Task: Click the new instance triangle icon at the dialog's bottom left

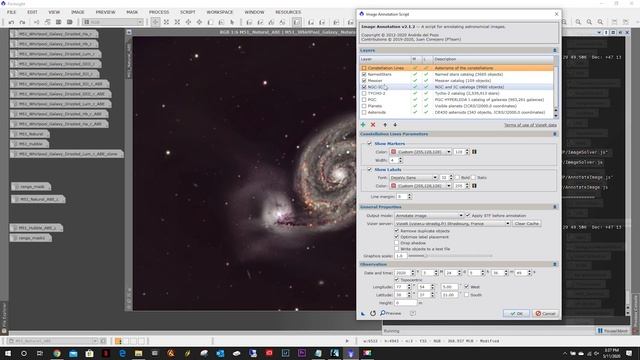Action: click(x=363, y=313)
